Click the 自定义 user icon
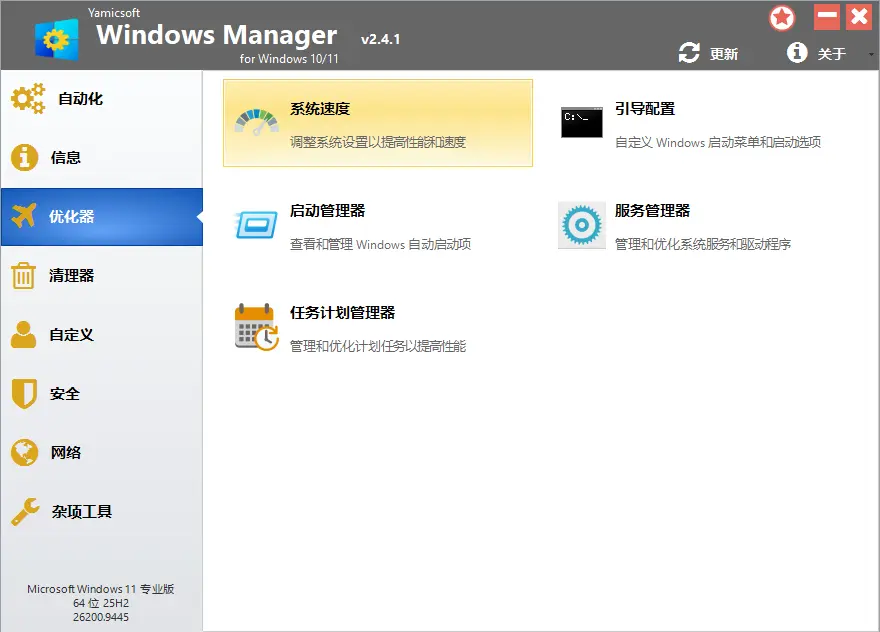880x632 pixels. [x=23, y=335]
